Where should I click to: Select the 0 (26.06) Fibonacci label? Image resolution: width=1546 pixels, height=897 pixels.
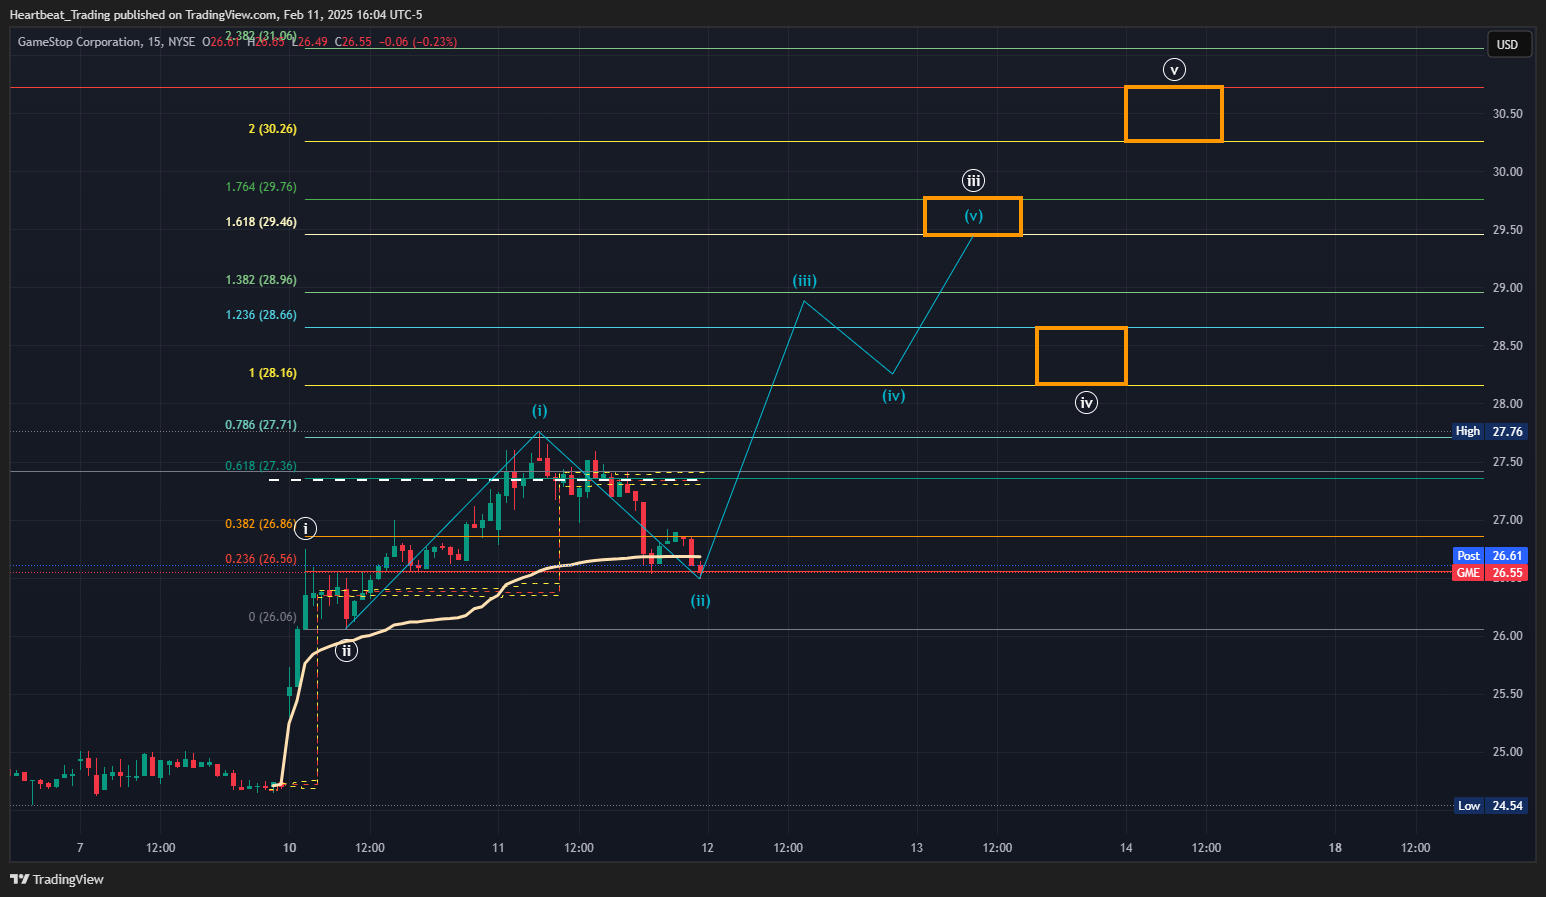pos(273,617)
